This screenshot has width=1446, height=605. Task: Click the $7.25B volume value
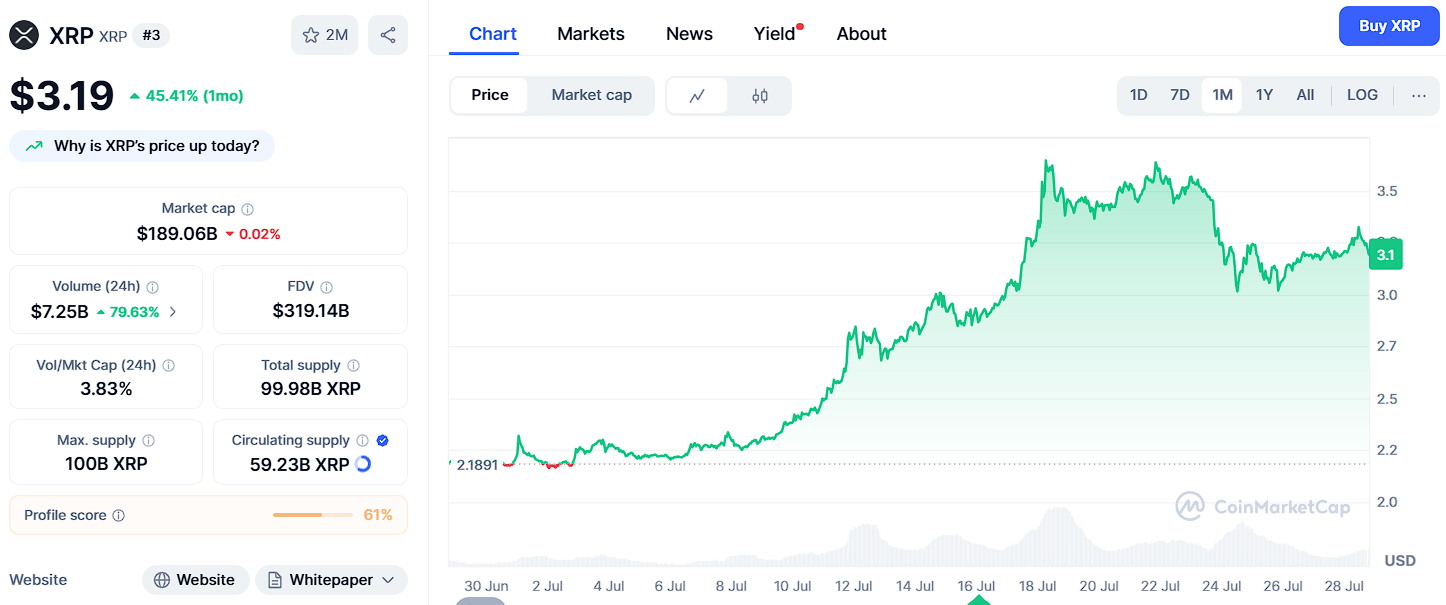[x=59, y=312]
